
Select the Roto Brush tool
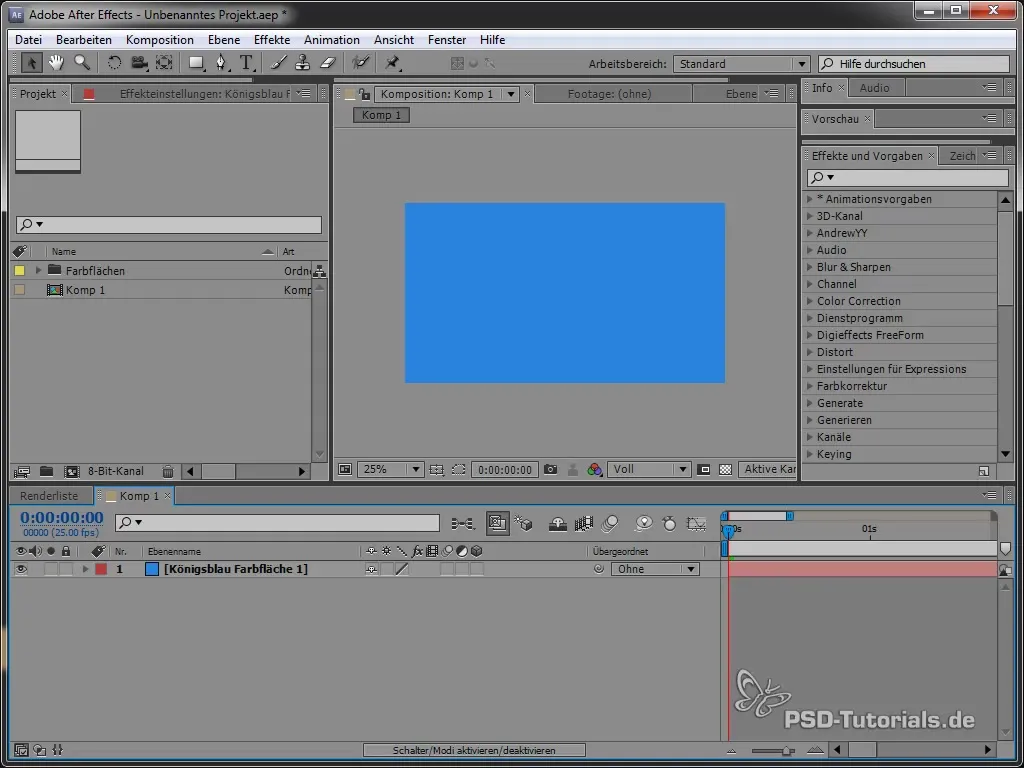[360, 63]
